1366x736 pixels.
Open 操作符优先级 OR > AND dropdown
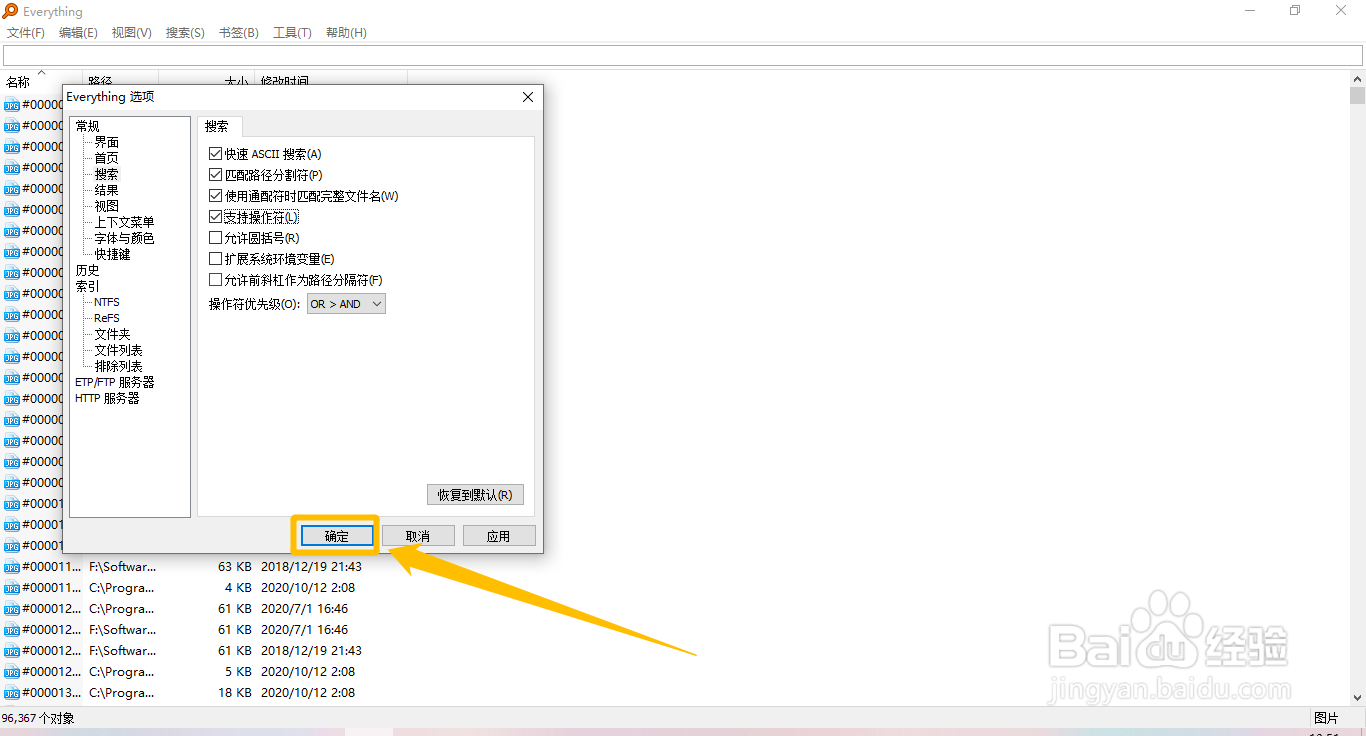346,304
